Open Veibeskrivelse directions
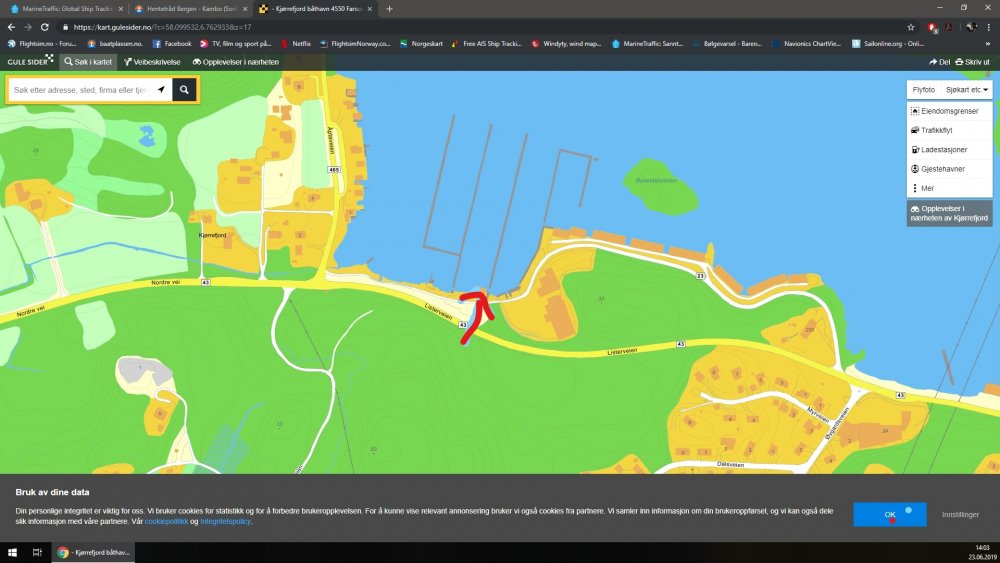The height and width of the screenshot is (563, 1000). tap(152, 62)
